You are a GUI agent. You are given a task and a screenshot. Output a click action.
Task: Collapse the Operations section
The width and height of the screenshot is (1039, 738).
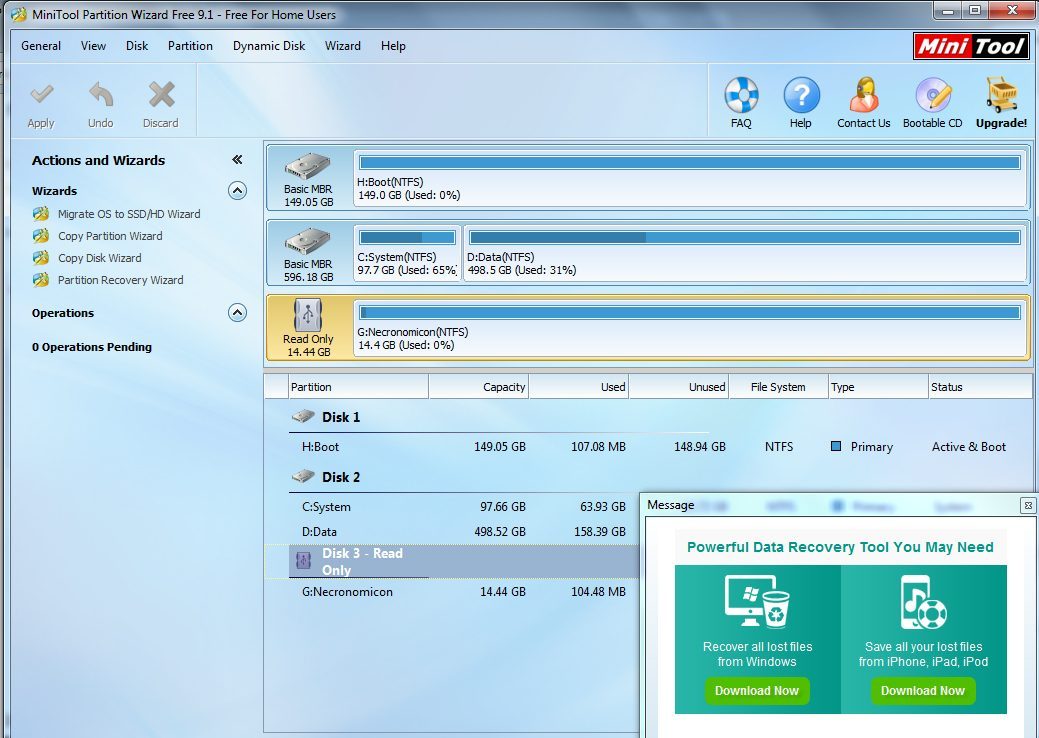click(x=237, y=313)
